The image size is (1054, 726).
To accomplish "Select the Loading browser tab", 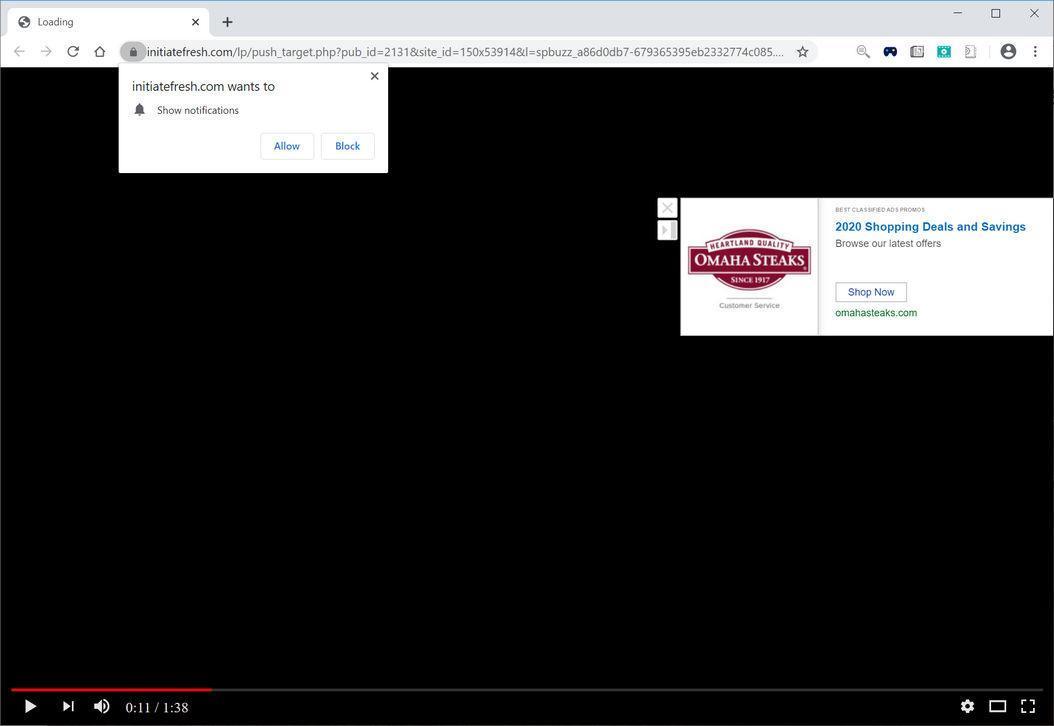I will (x=108, y=22).
